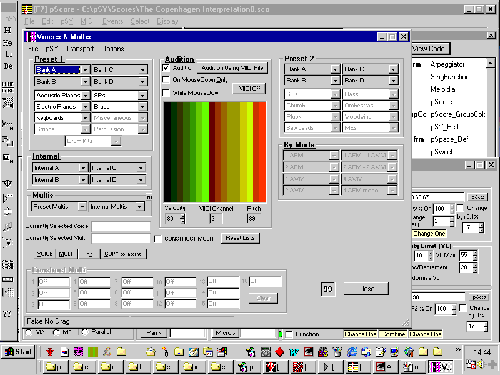Click the black stripe in audition strip
500x375 pixels.
(x=167, y=152)
